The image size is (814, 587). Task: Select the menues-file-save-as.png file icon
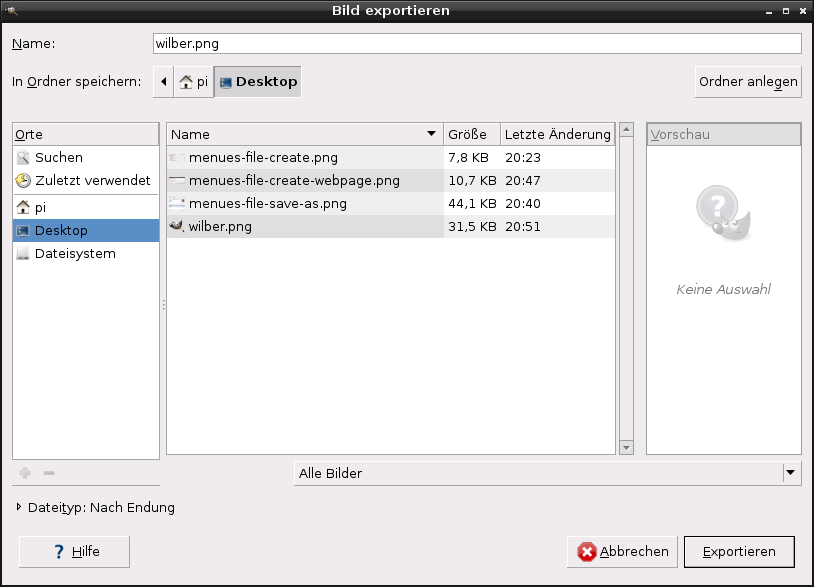click(177, 204)
